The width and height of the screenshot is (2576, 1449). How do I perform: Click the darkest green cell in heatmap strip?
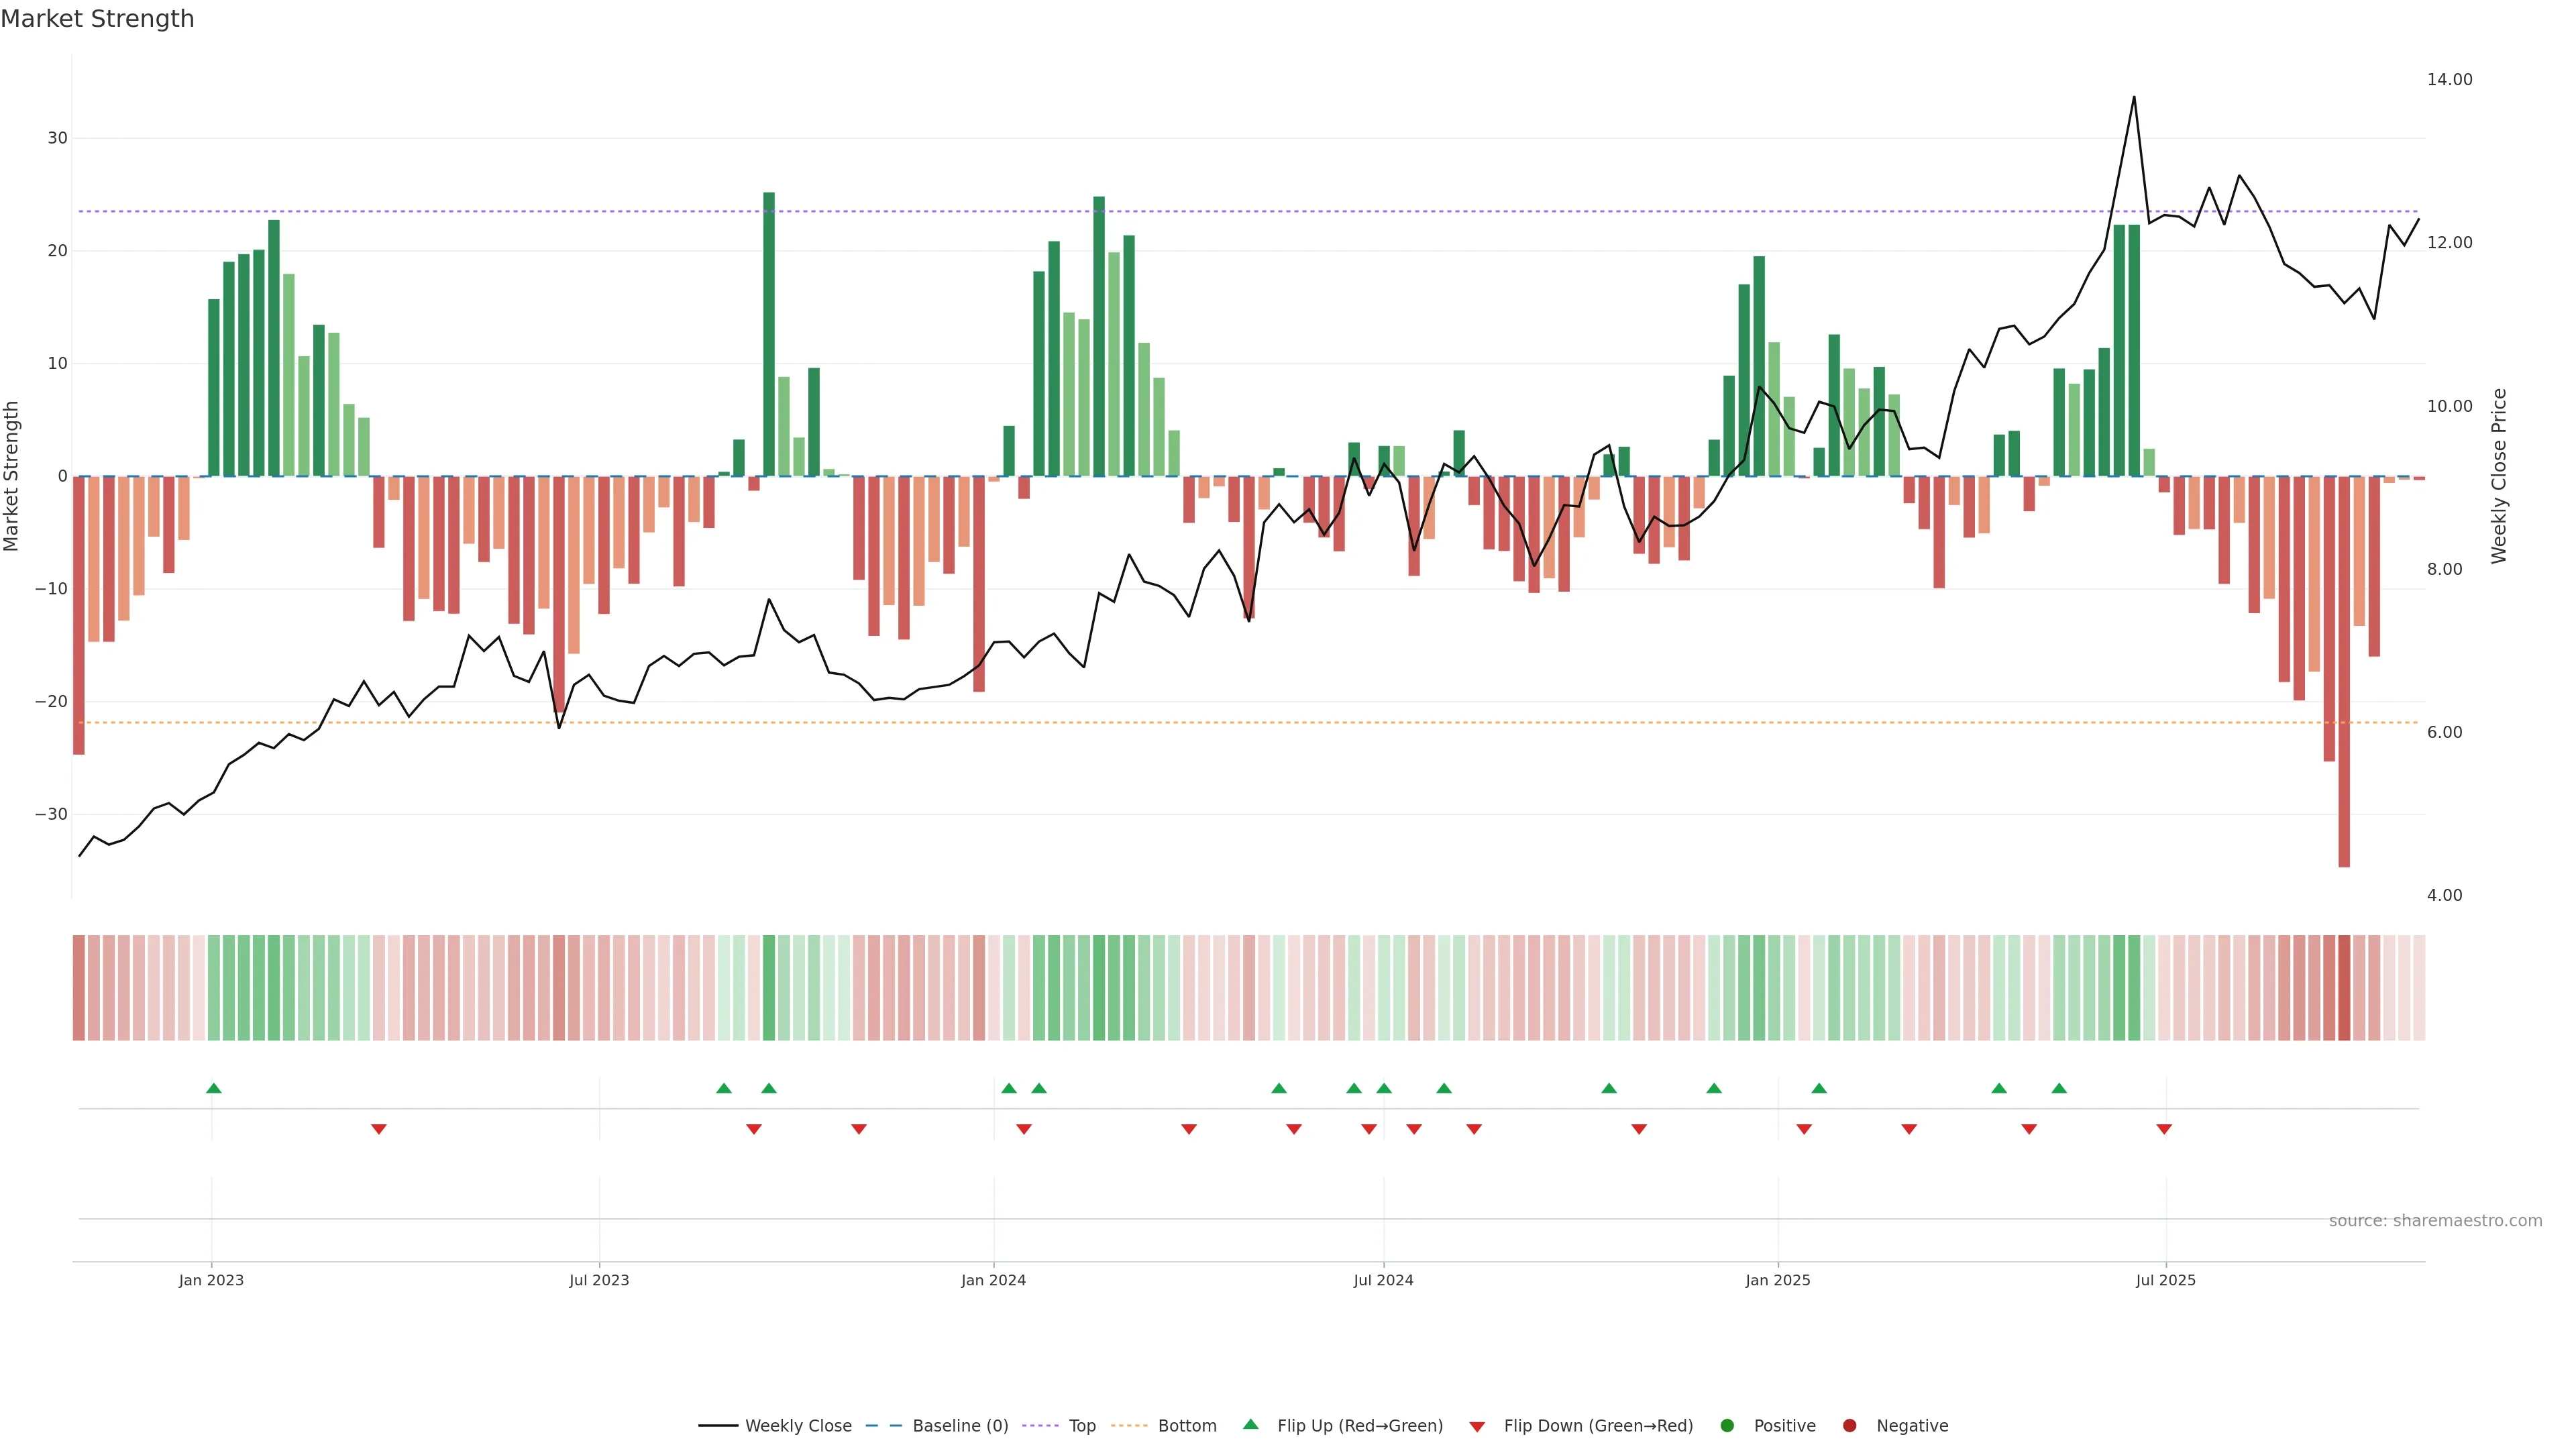[768, 988]
